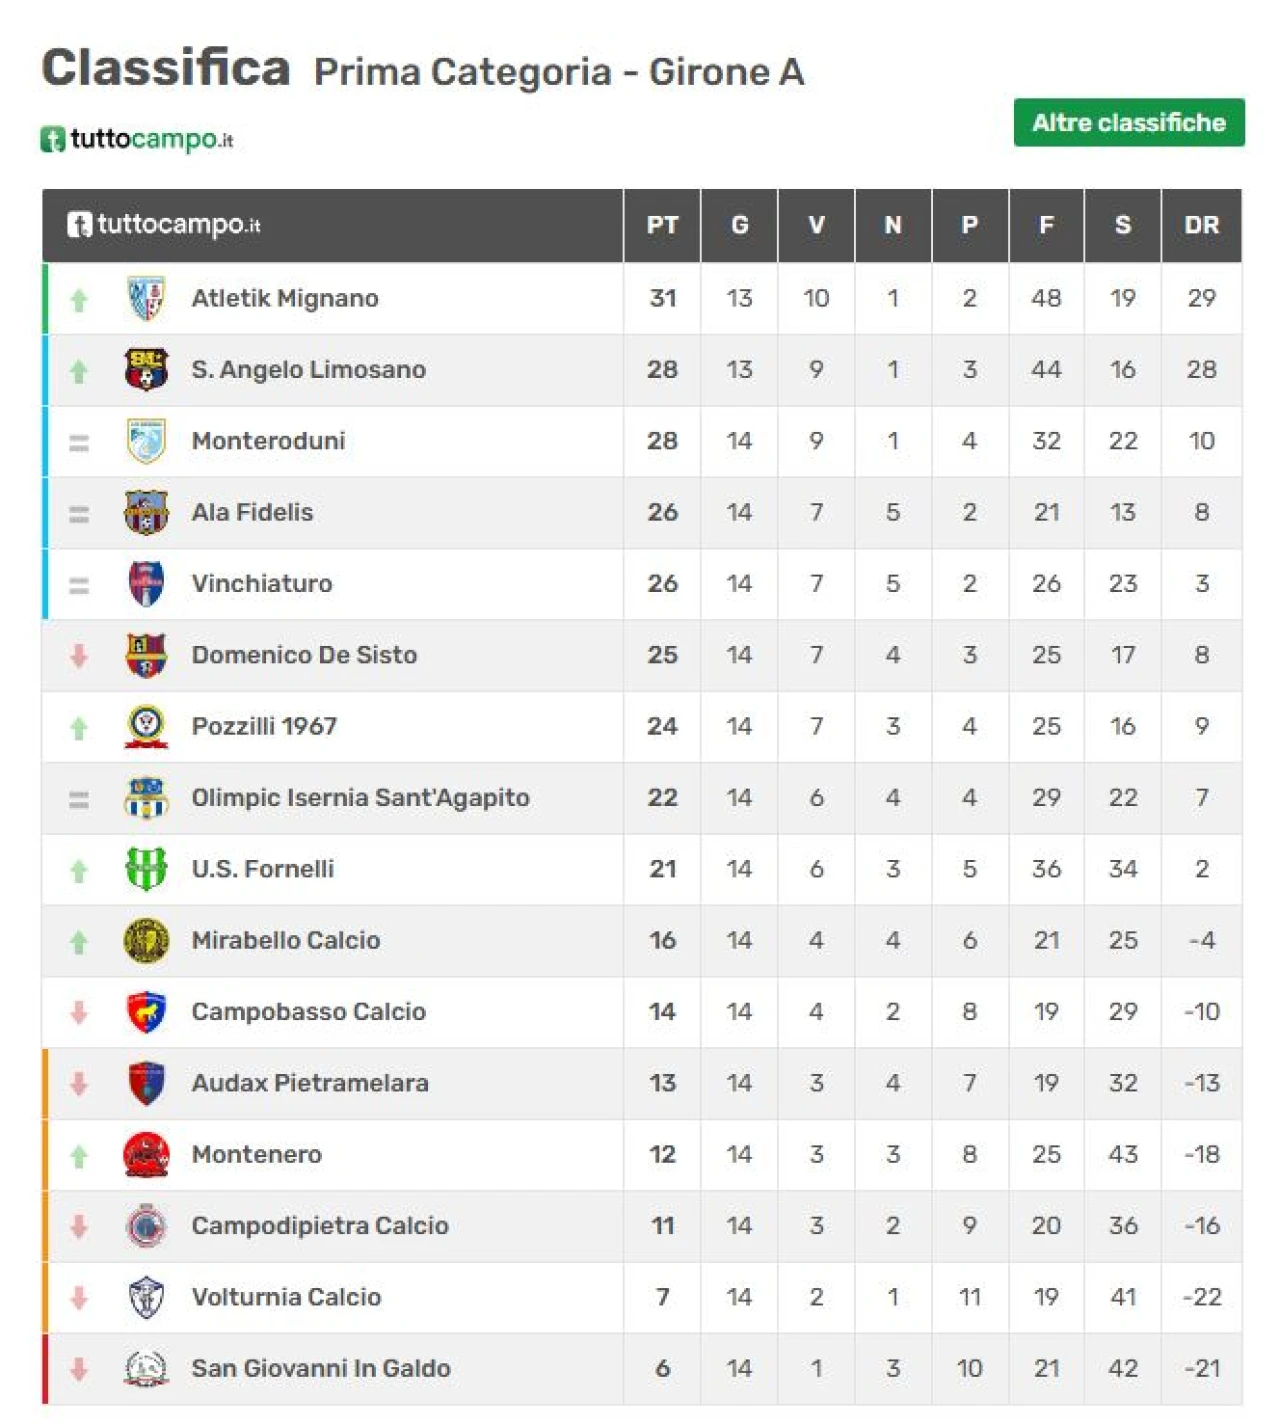Click the Volturnia Calcio crest
Image resolution: width=1280 pixels, height=1425 pixels.
click(146, 1297)
